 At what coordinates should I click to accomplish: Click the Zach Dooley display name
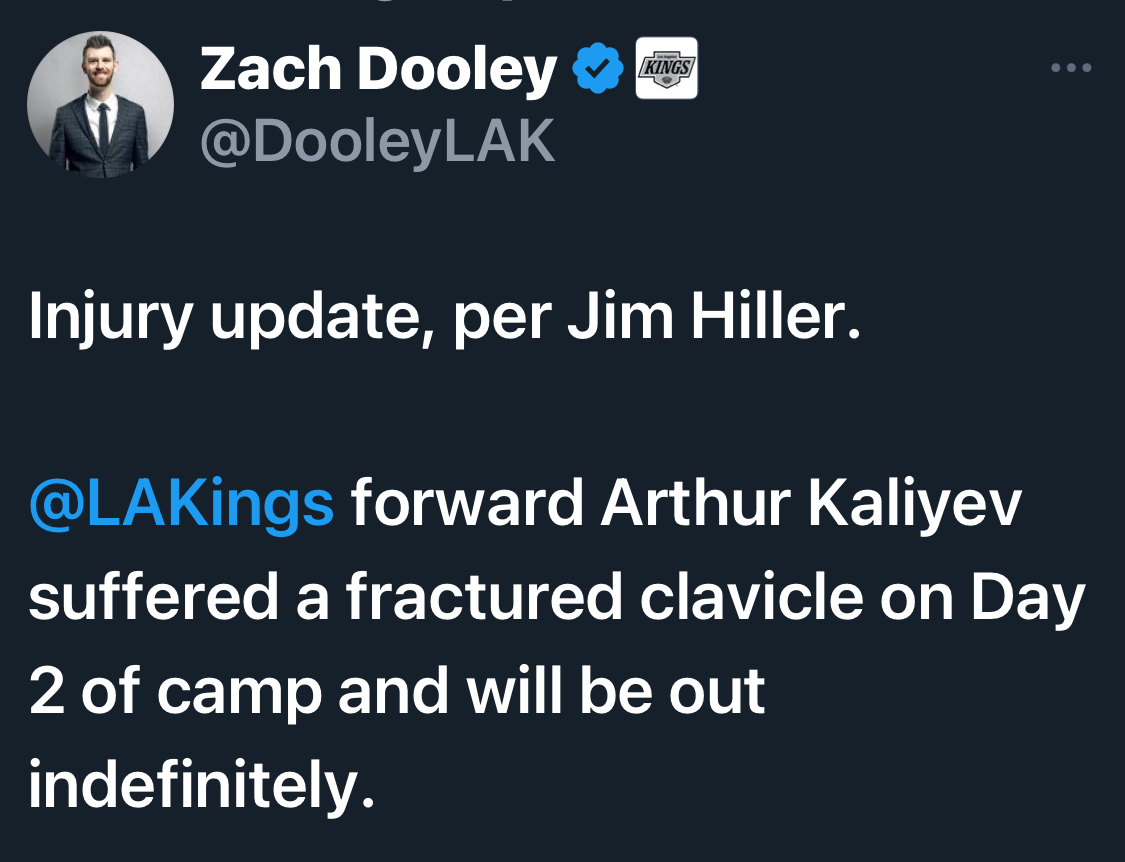point(378,70)
